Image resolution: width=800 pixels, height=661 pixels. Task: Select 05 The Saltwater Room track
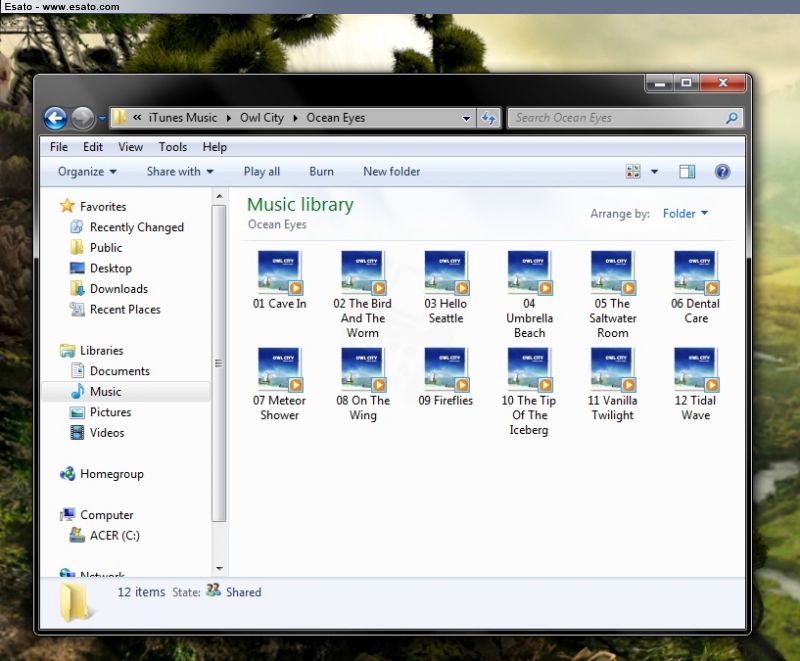612,295
